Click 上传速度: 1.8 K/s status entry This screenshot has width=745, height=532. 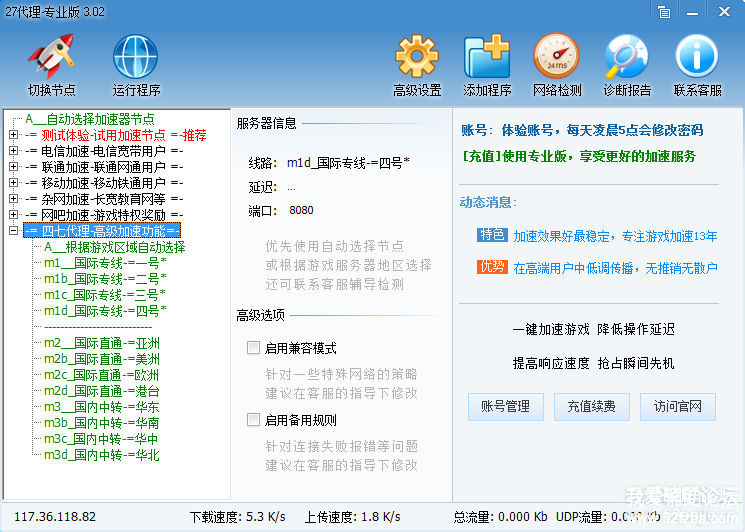(353, 516)
